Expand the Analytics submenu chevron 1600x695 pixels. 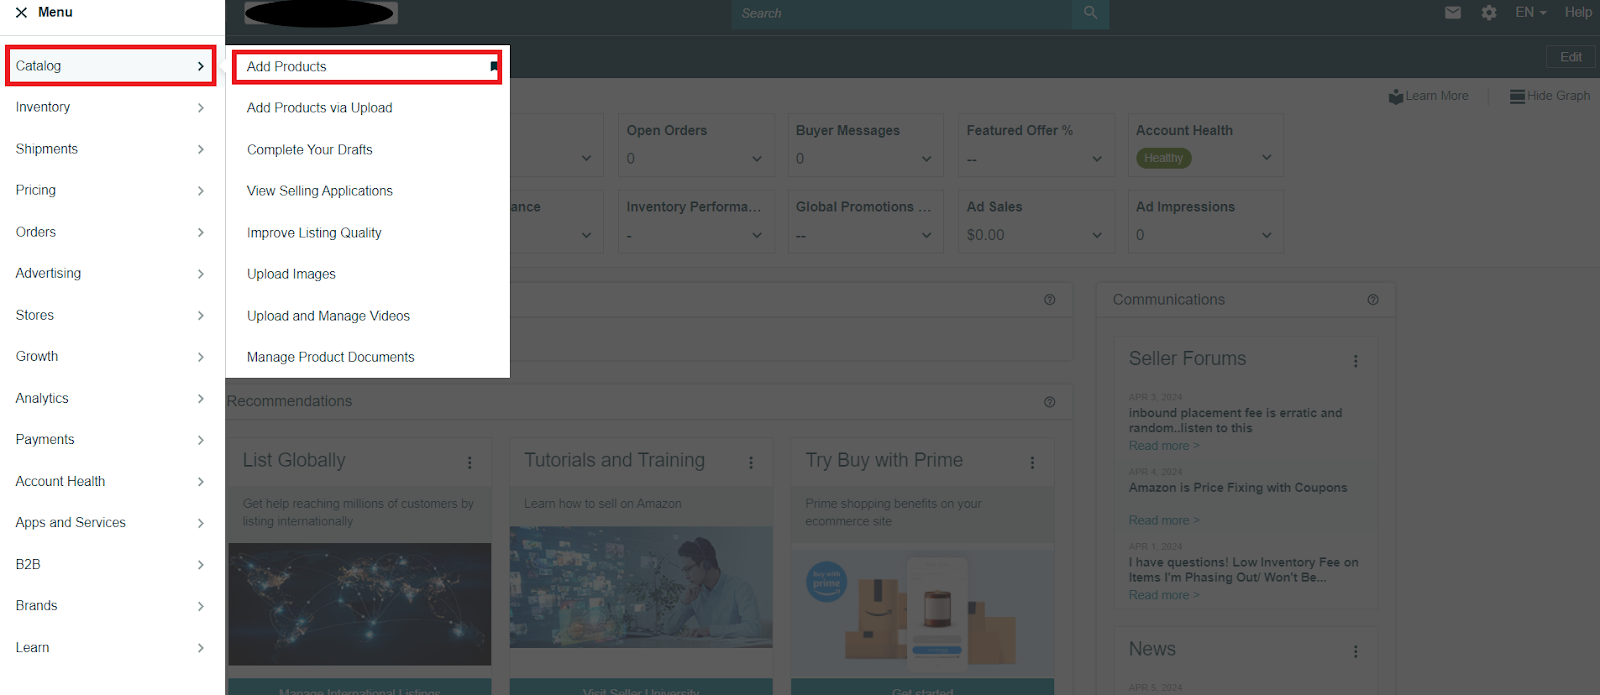point(201,398)
